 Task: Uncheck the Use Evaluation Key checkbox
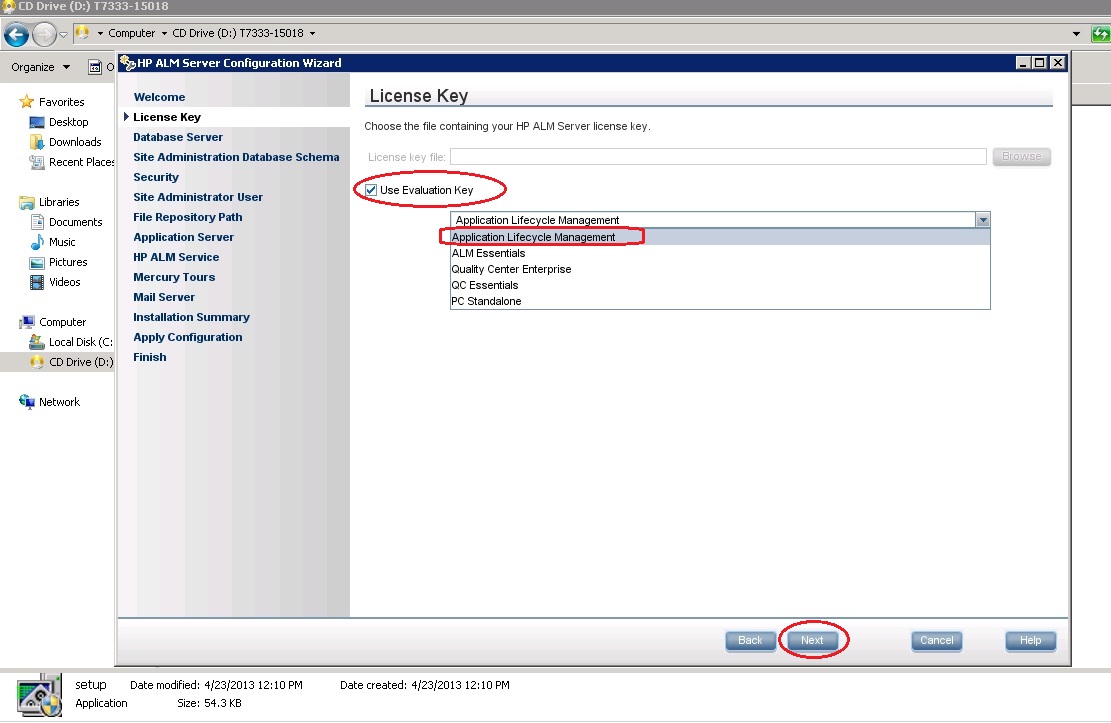point(371,190)
